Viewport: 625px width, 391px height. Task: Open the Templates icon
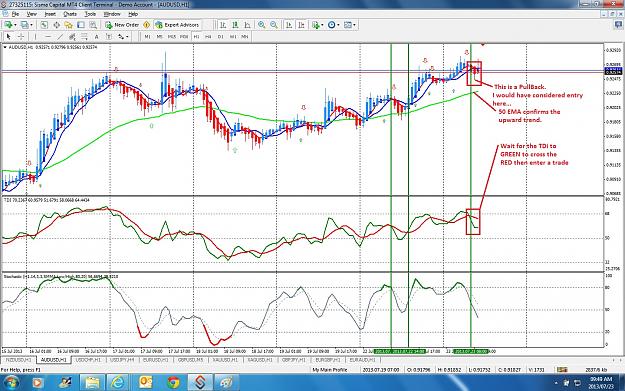click(x=348, y=25)
